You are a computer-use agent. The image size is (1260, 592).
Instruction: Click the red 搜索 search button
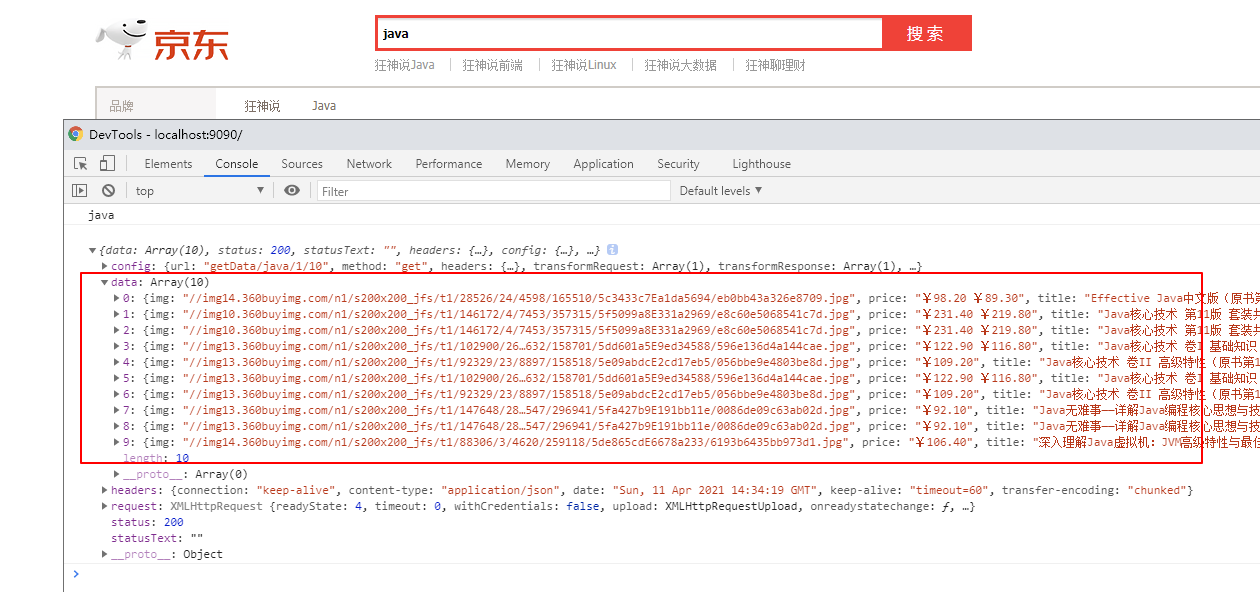[x=926, y=33]
